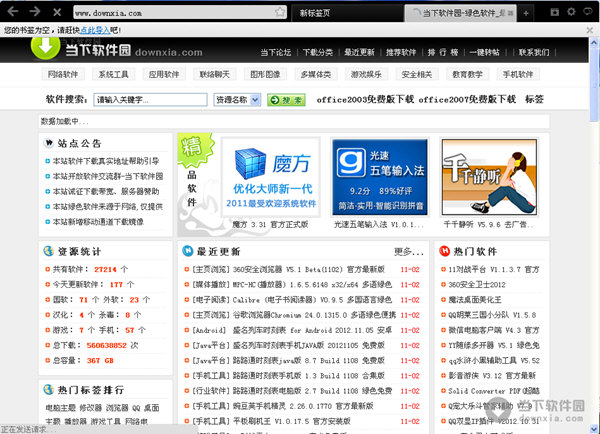Open 推荐软件 in the top navigation
Viewport: 600px width, 434px height.
coord(401,52)
